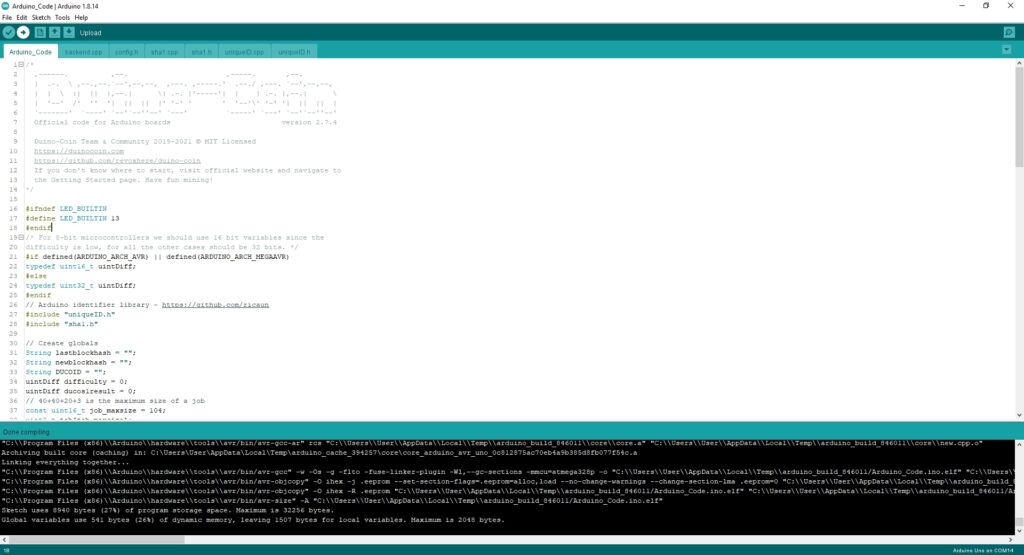Open the File menu
The image size is (1024, 555).
point(7,18)
